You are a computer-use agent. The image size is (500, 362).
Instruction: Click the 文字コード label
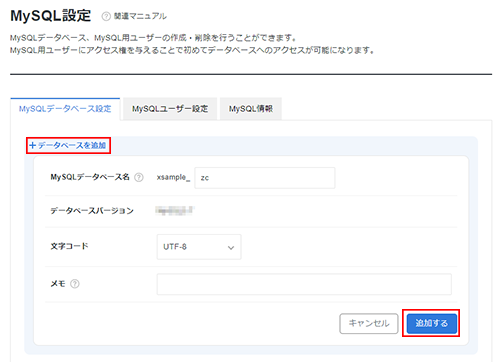tap(69, 246)
